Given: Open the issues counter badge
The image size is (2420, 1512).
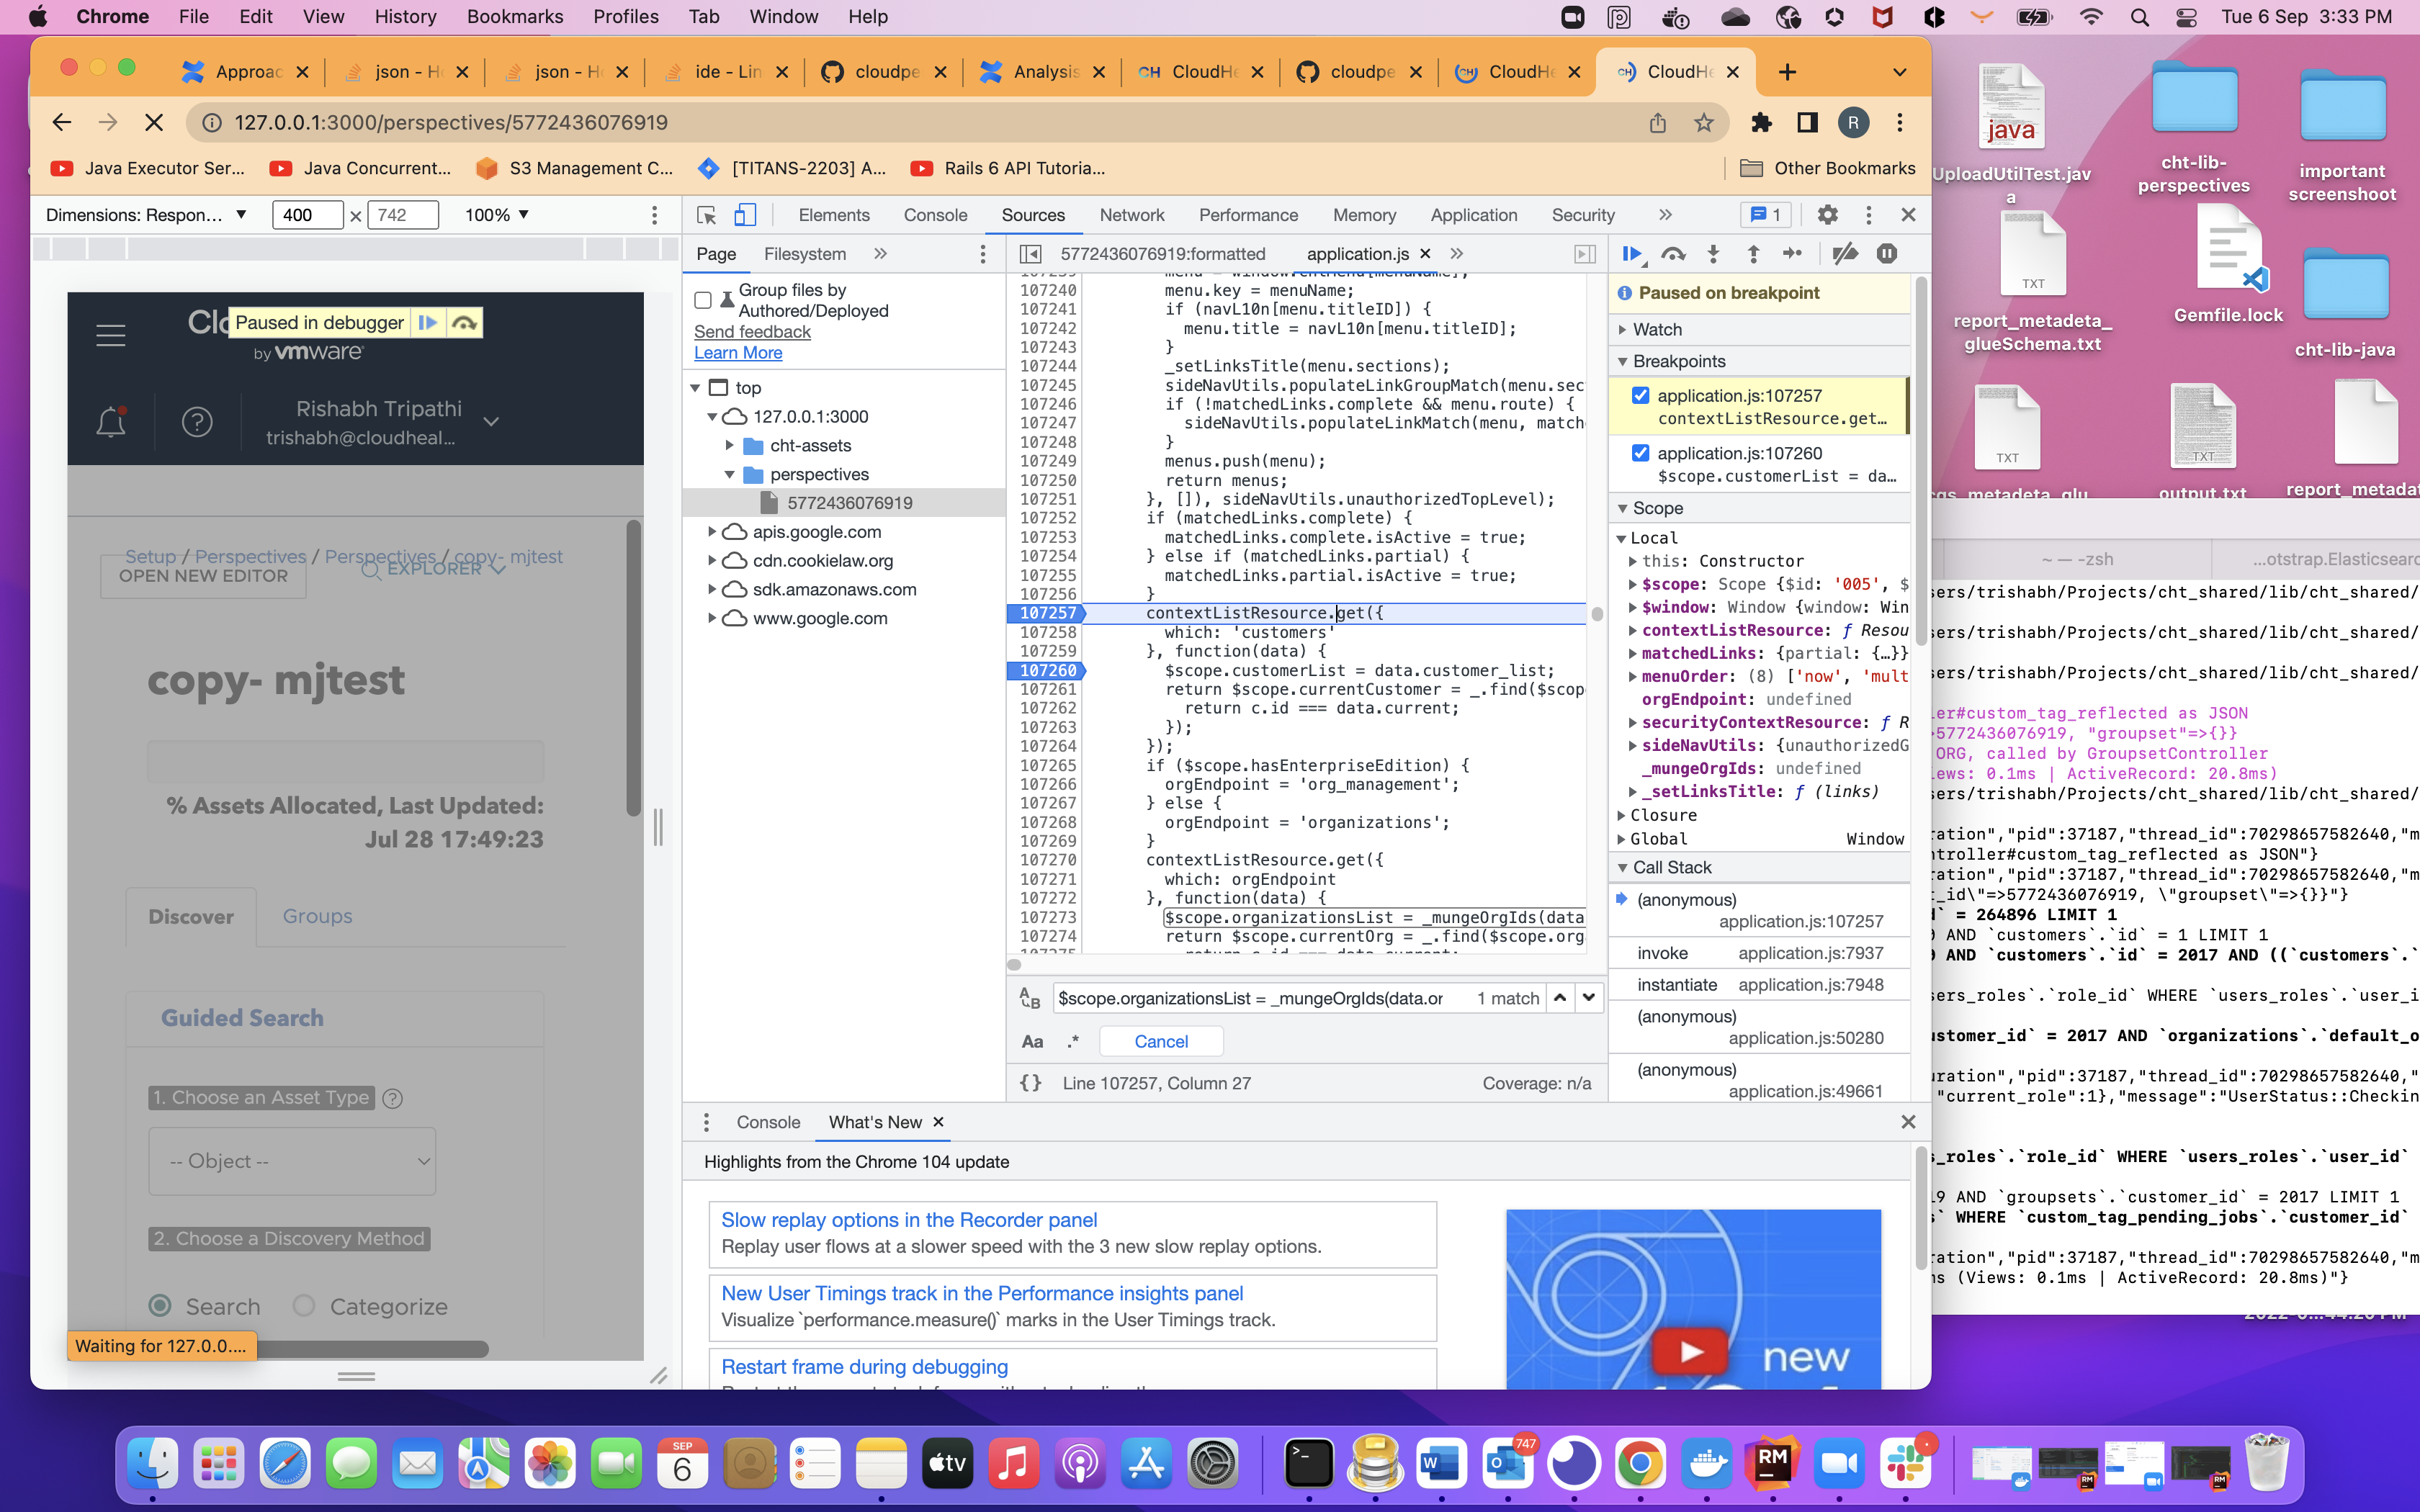Looking at the screenshot, I should pyautogui.click(x=1765, y=215).
